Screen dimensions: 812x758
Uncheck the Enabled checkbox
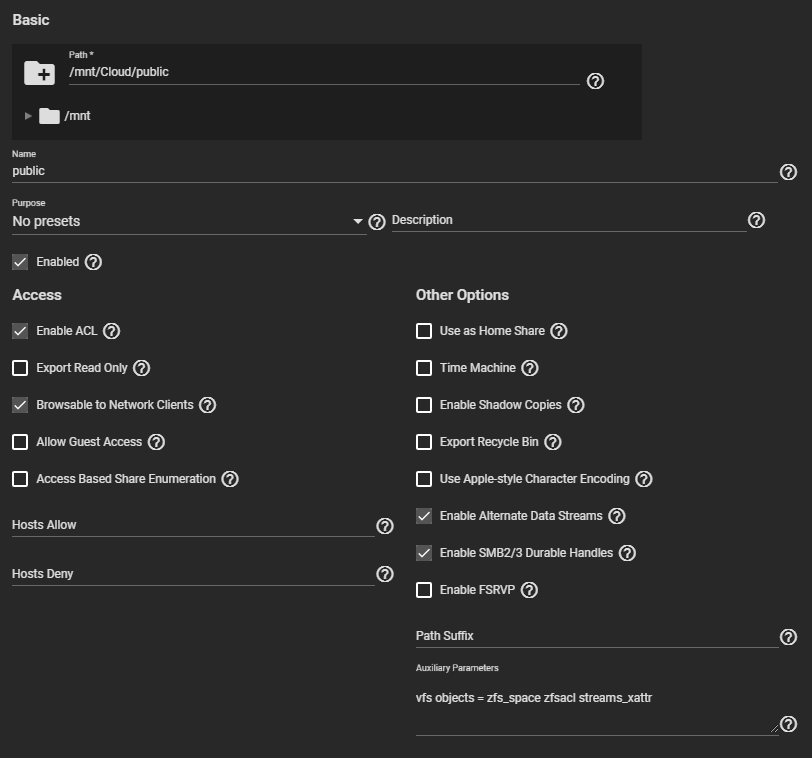pos(20,262)
